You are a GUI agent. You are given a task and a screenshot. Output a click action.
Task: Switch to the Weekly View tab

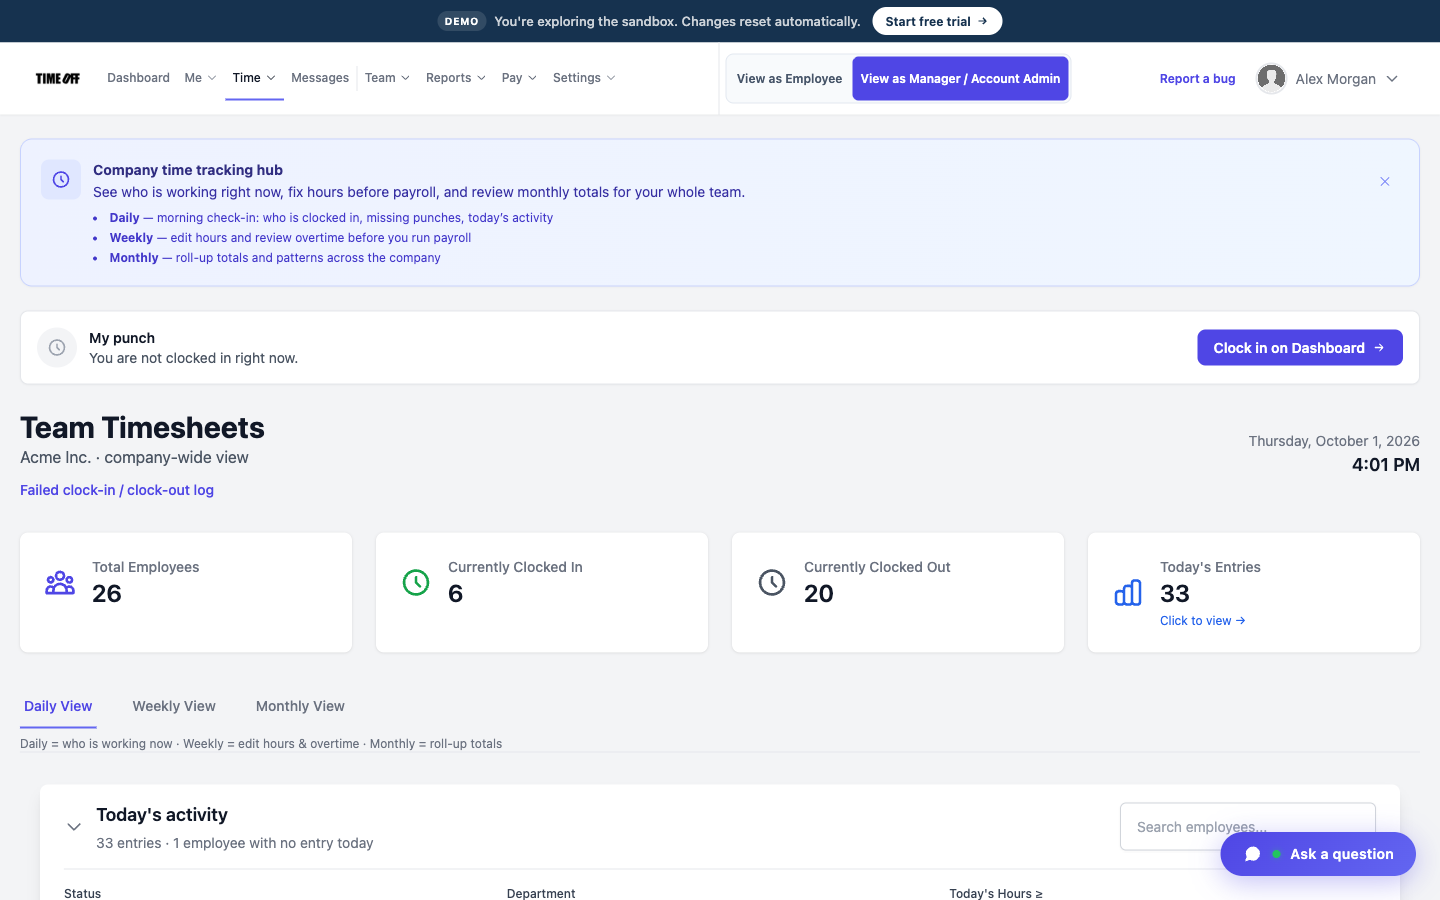click(x=174, y=706)
